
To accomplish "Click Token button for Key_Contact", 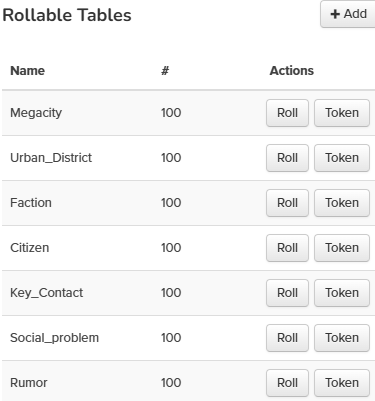I will (342, 293).
